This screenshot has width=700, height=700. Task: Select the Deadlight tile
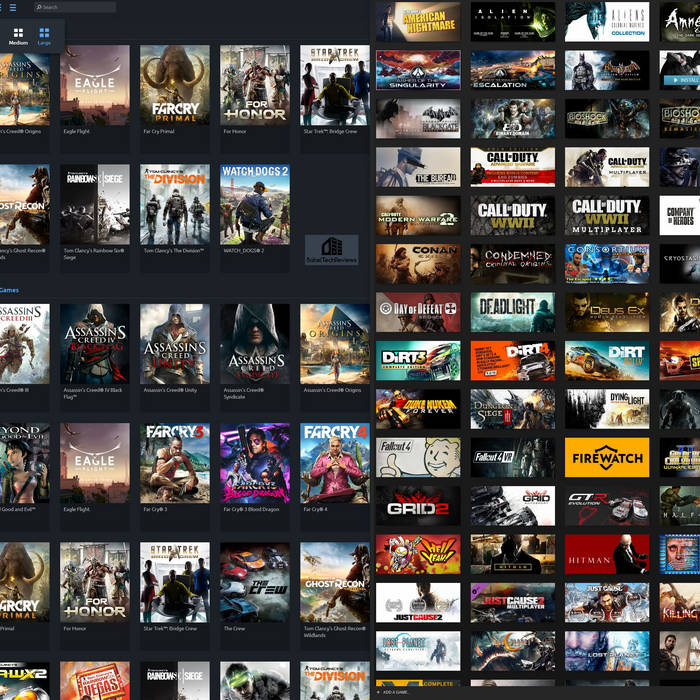(x=512, y=312)
